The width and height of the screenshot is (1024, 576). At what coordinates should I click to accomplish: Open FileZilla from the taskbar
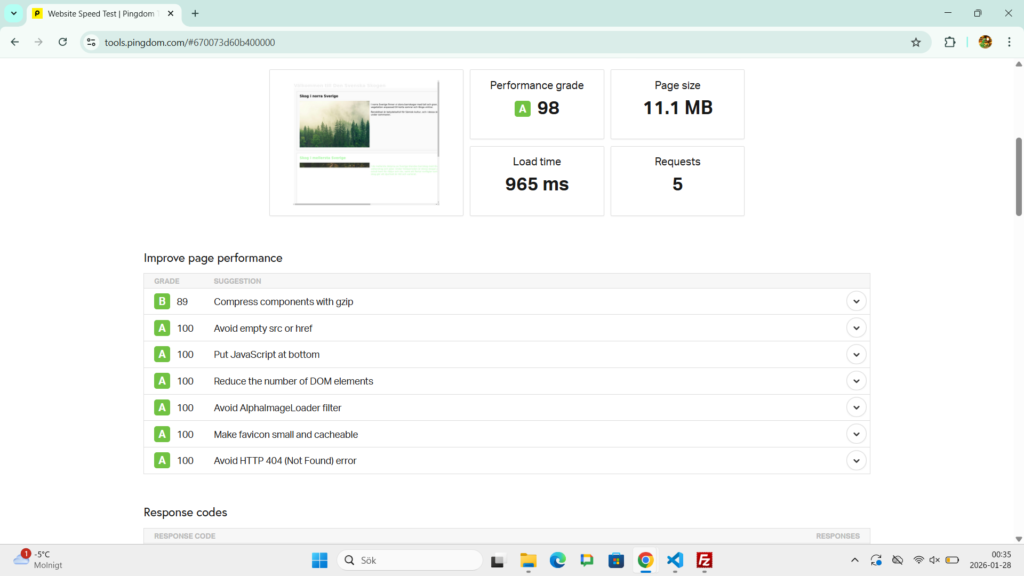tap(704, 560)
